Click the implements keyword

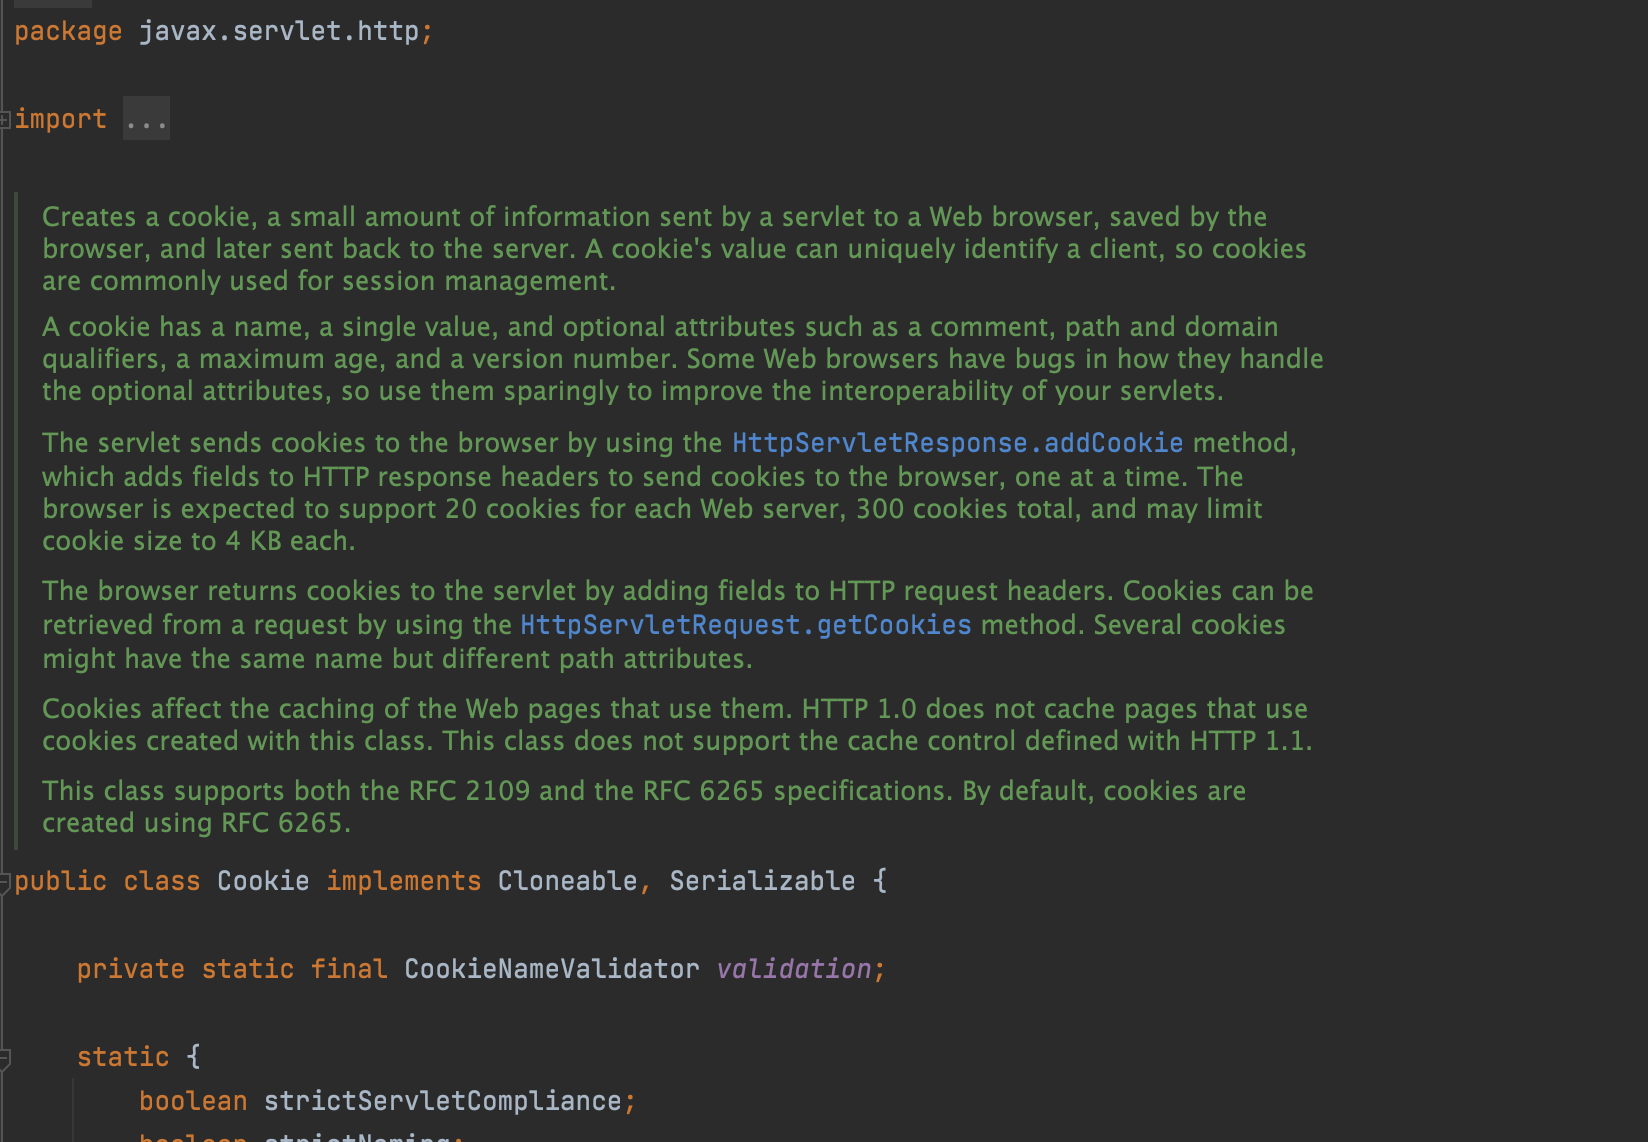[x=403, y=881]
